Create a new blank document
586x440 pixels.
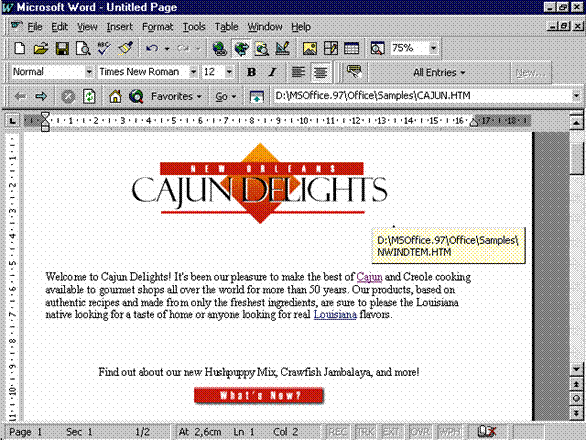[19, 49]
